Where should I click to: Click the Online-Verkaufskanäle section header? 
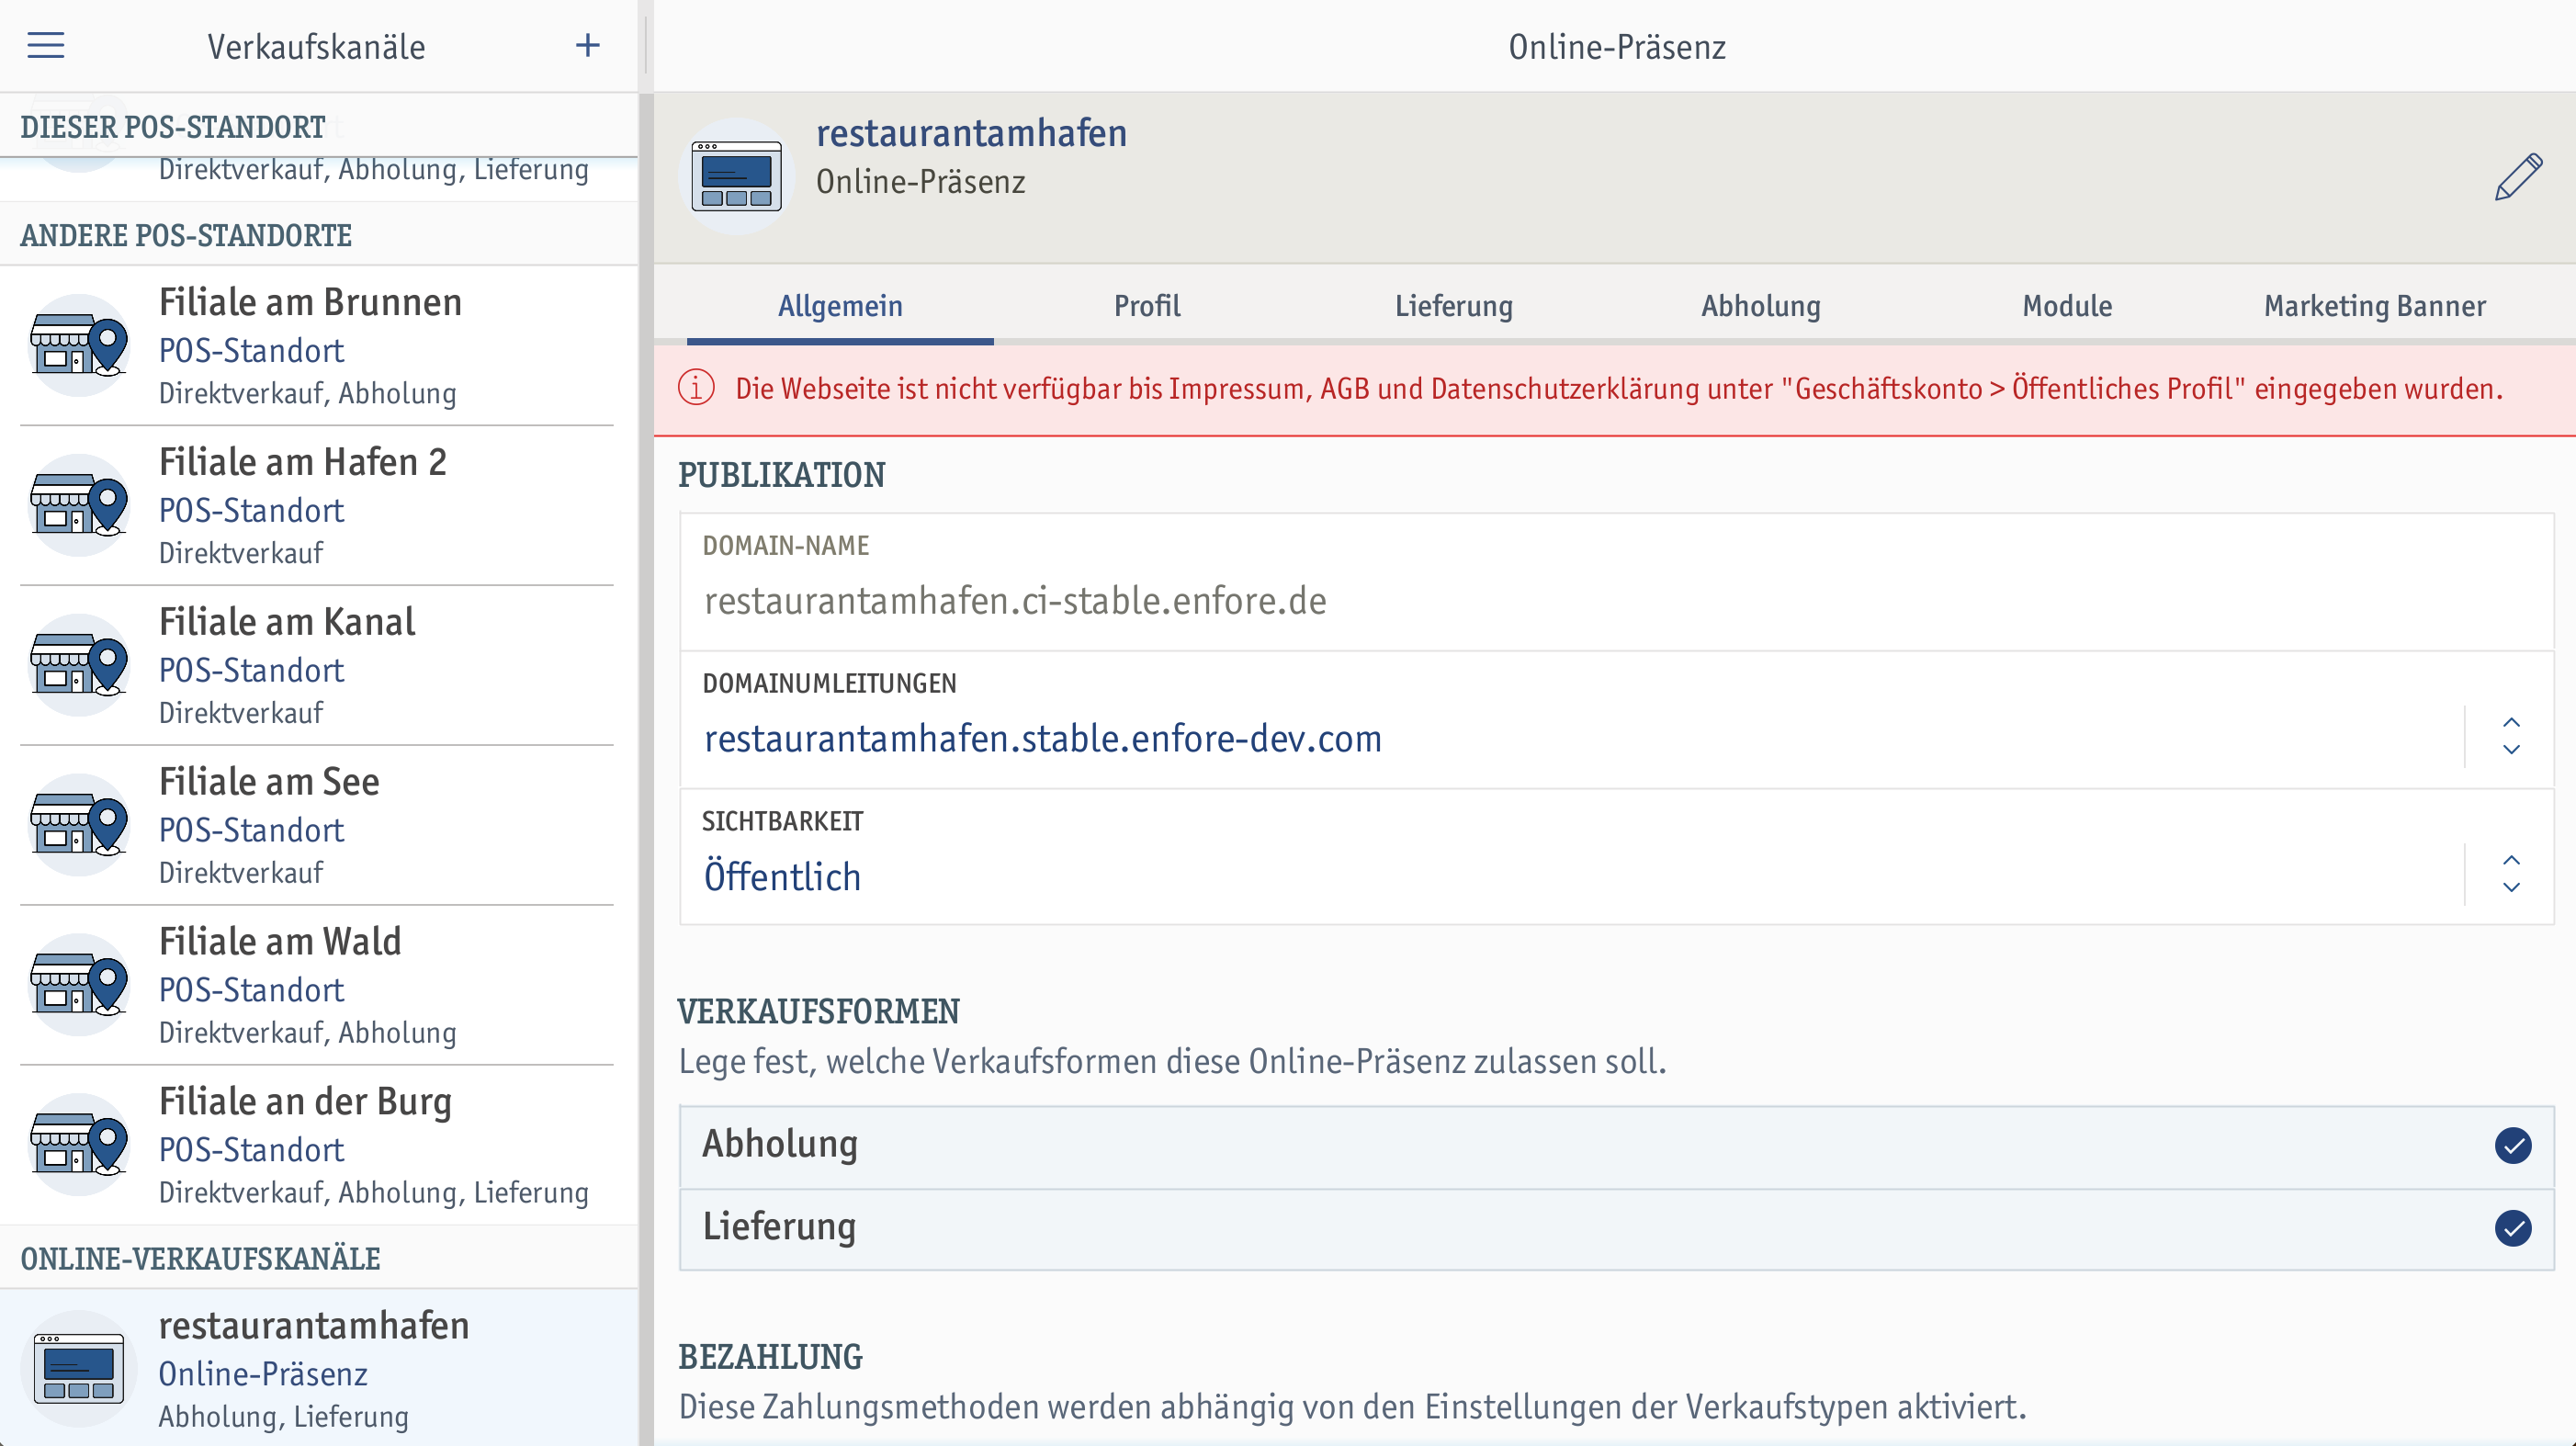(x=200, y=1259)
